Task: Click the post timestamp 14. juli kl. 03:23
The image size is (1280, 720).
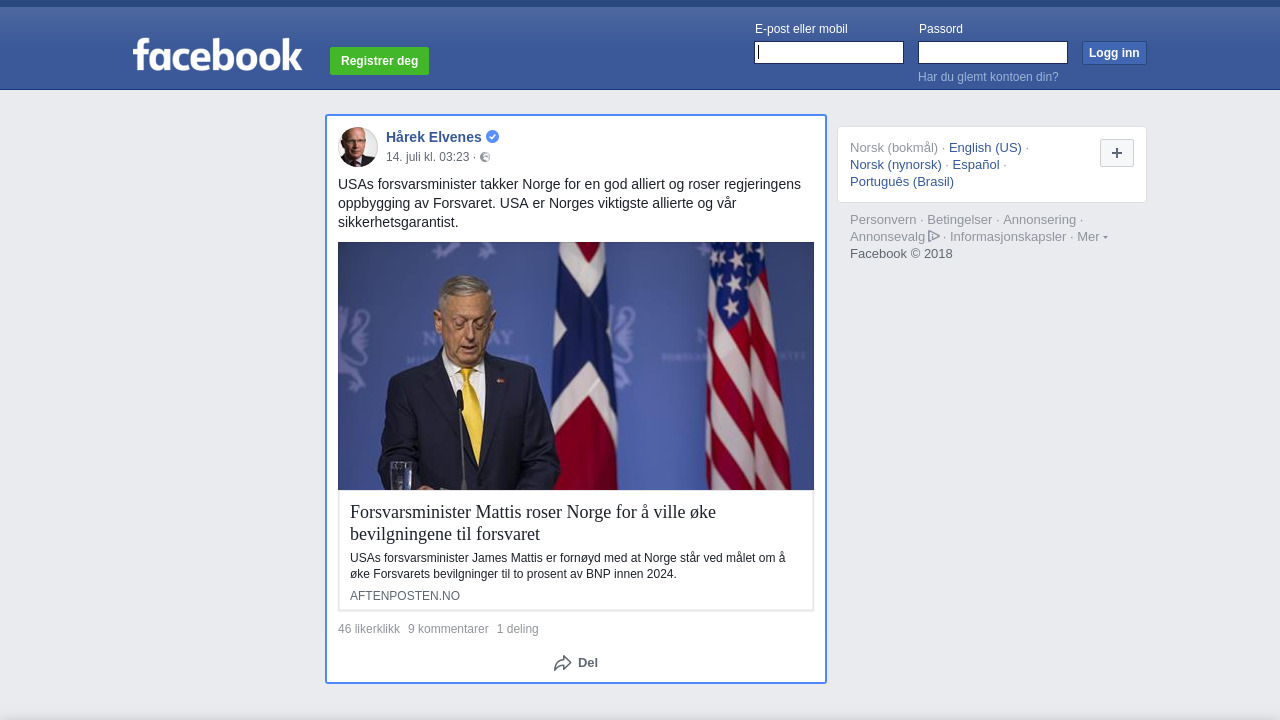Action: point(428,157)
